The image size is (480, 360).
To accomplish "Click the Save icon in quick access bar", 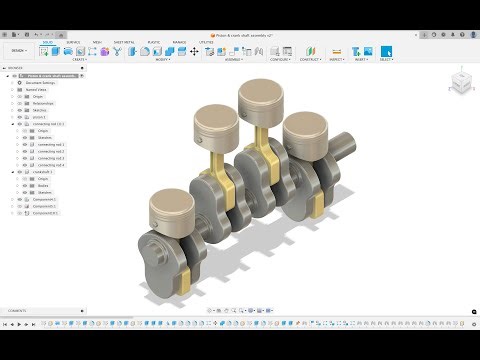I will click(27, 34).
